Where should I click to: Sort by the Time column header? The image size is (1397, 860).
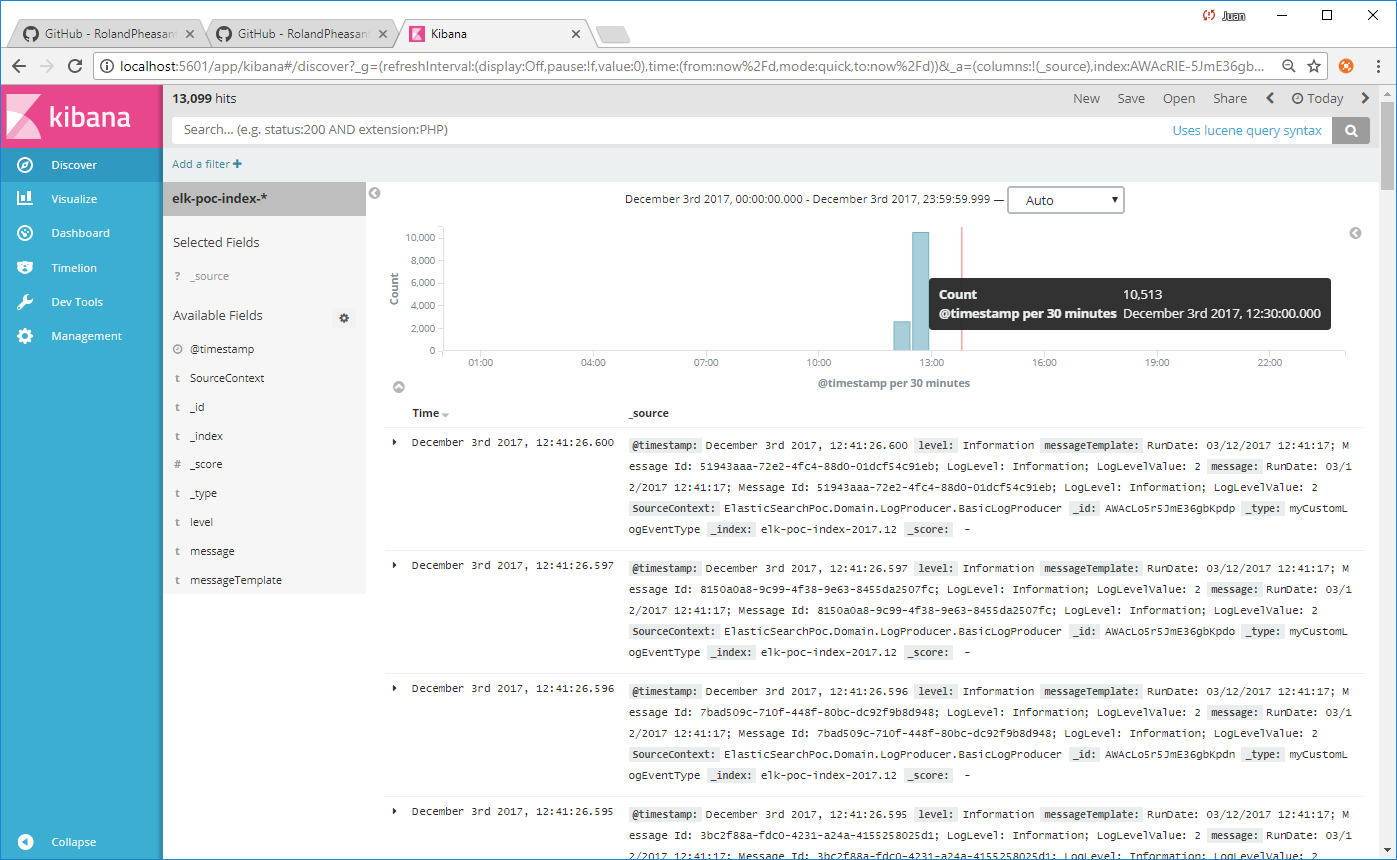[430, 413]
